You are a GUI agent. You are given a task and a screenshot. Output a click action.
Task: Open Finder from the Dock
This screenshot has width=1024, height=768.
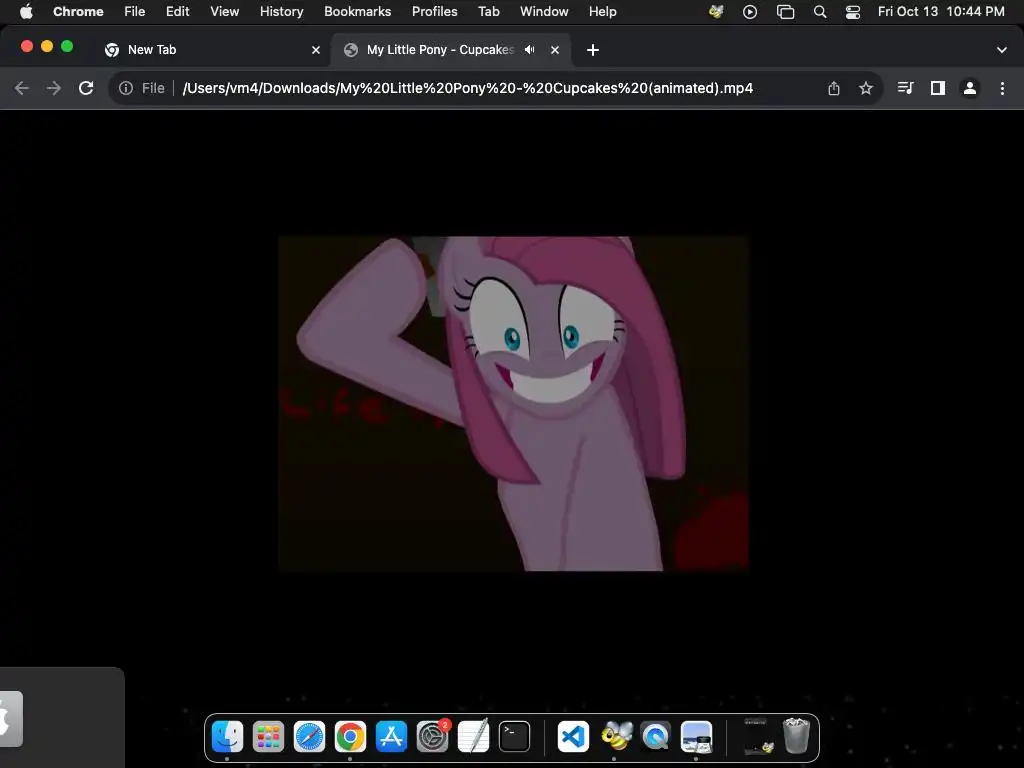pyautogui.click(x=227, y=737)
